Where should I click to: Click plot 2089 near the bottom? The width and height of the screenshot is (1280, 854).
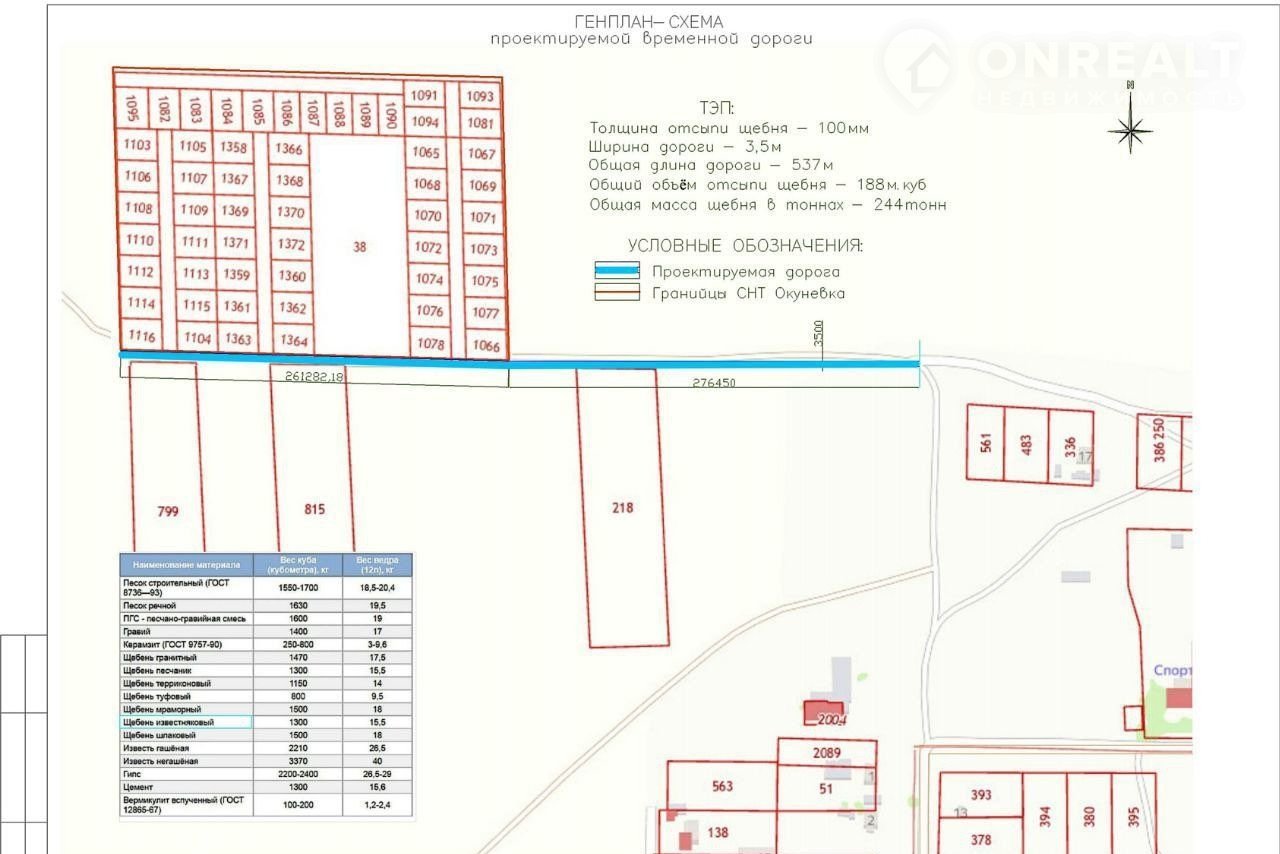click(826, 753)
